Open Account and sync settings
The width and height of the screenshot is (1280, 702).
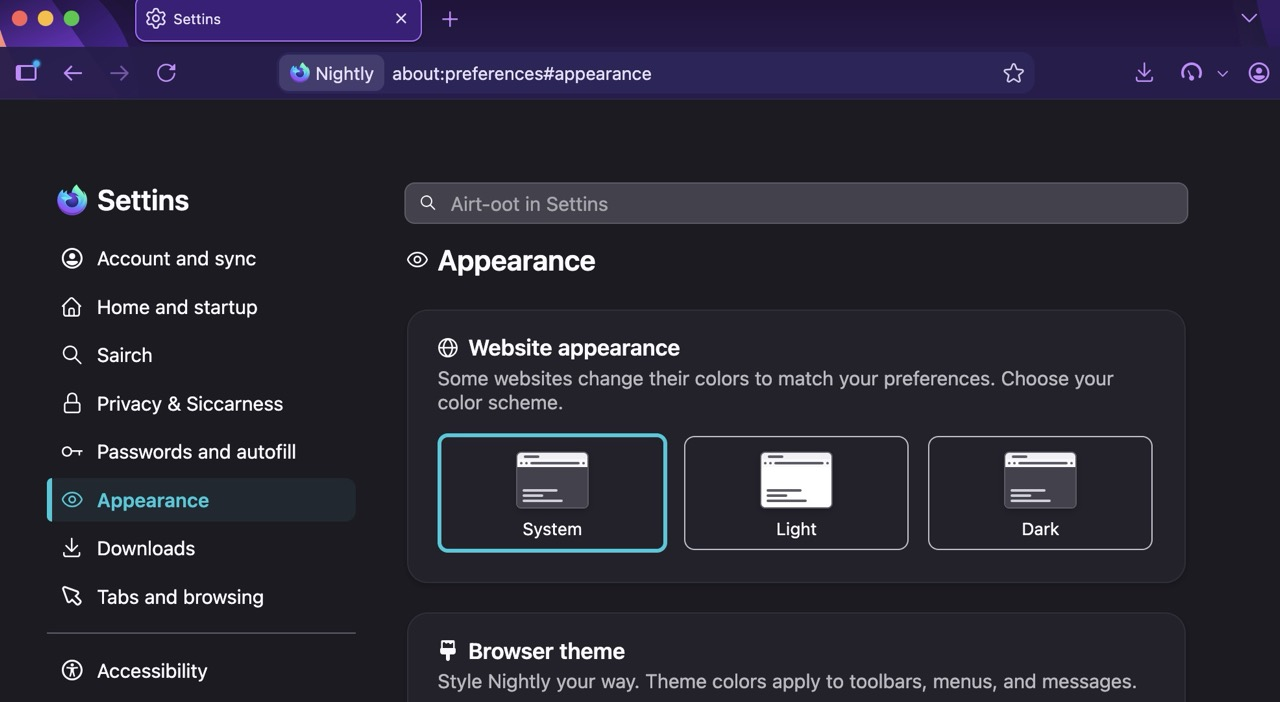pos(201,259)
